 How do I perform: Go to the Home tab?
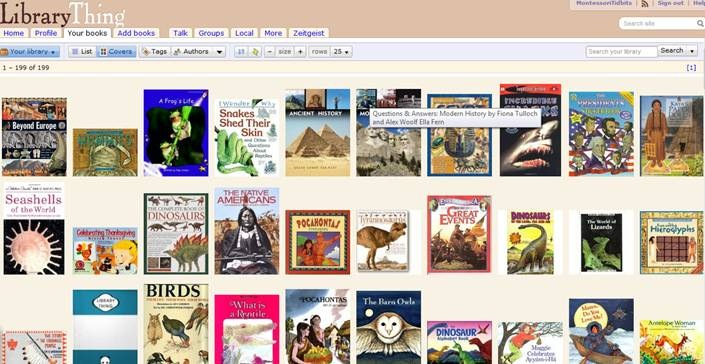tap(14, 33)
